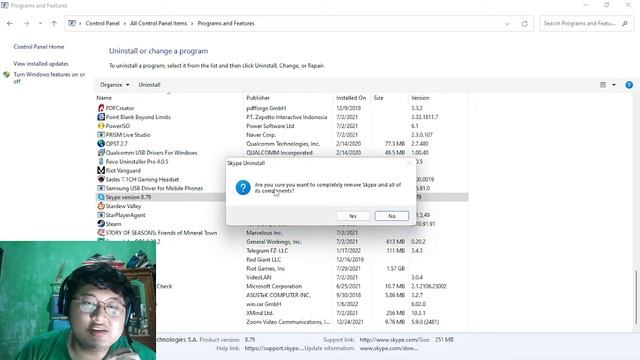640x360 pixels.
Task: Open Turn Windows features on or off
Action: coord(49,78)
